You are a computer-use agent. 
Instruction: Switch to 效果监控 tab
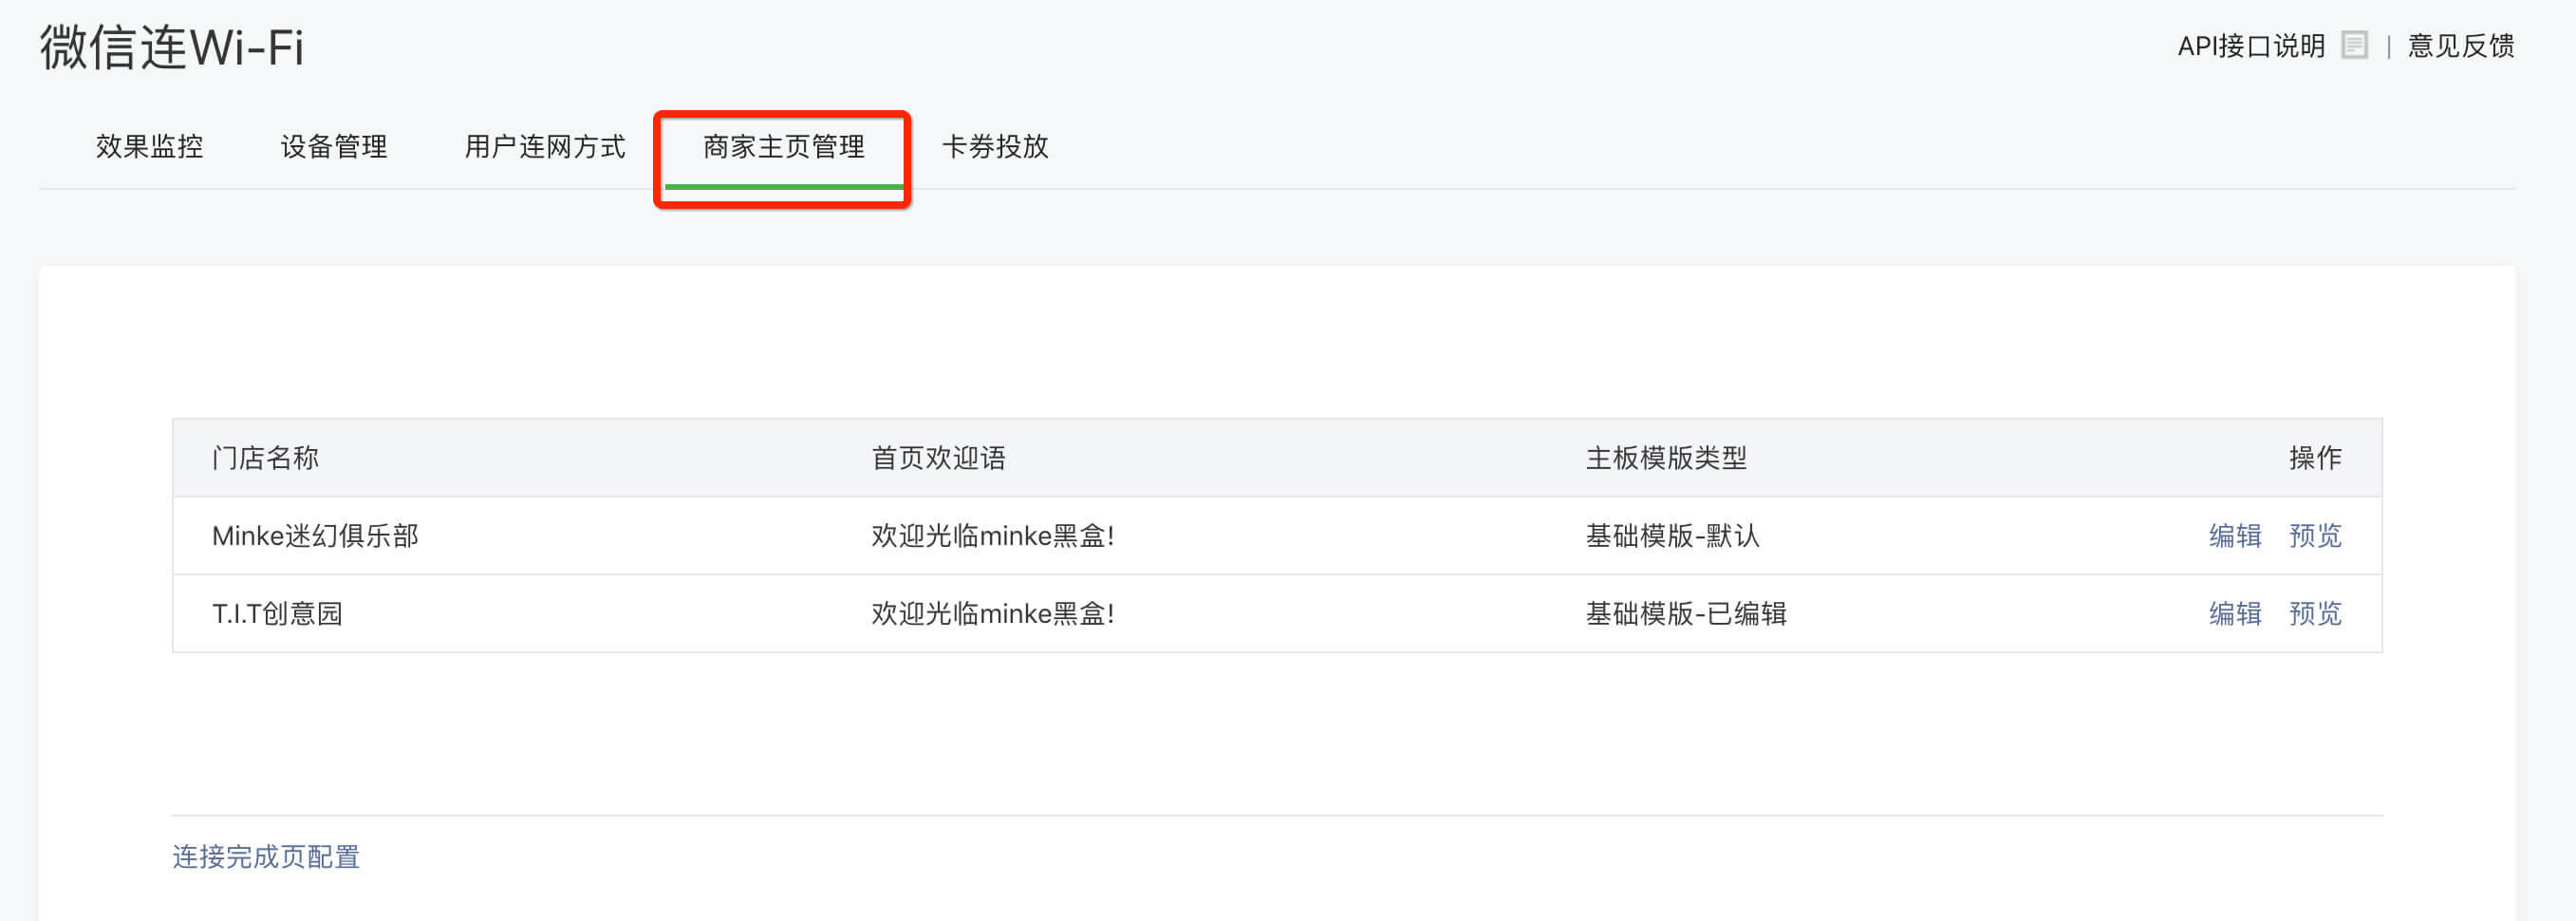pos(150,147)
